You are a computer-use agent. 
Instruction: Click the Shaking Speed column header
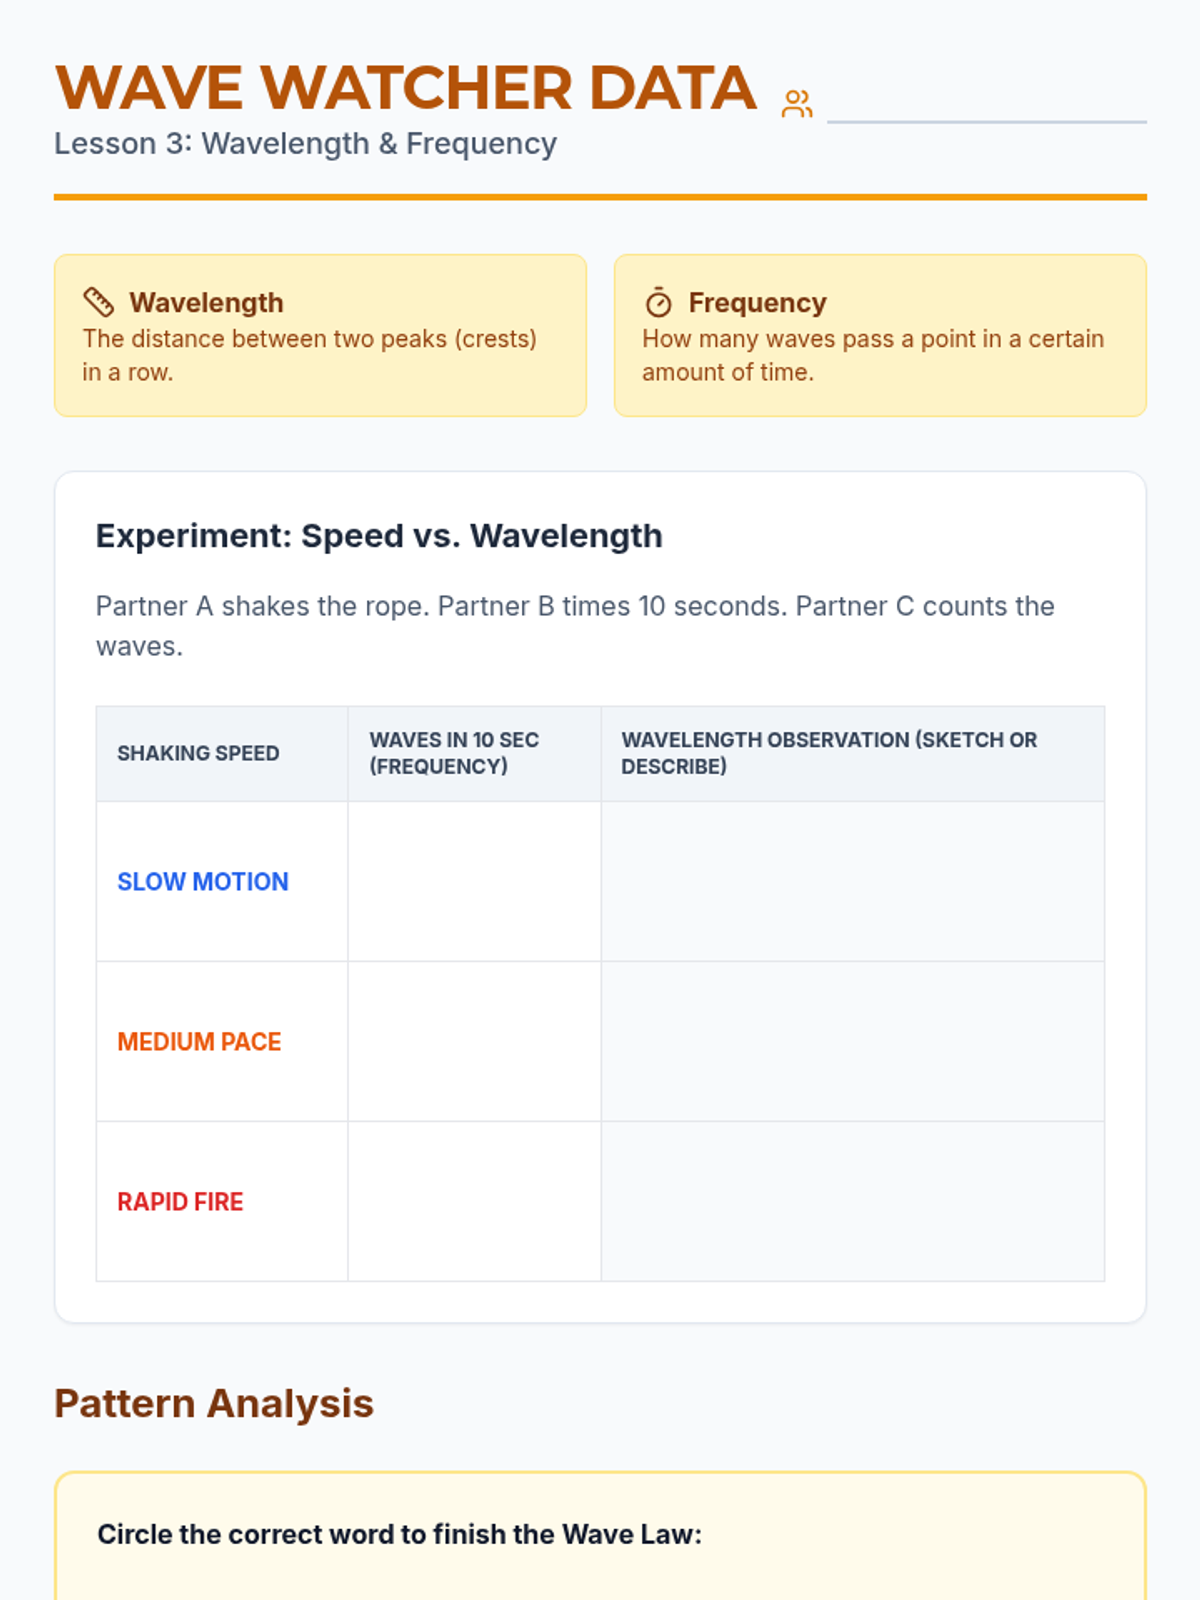(198, 753)
